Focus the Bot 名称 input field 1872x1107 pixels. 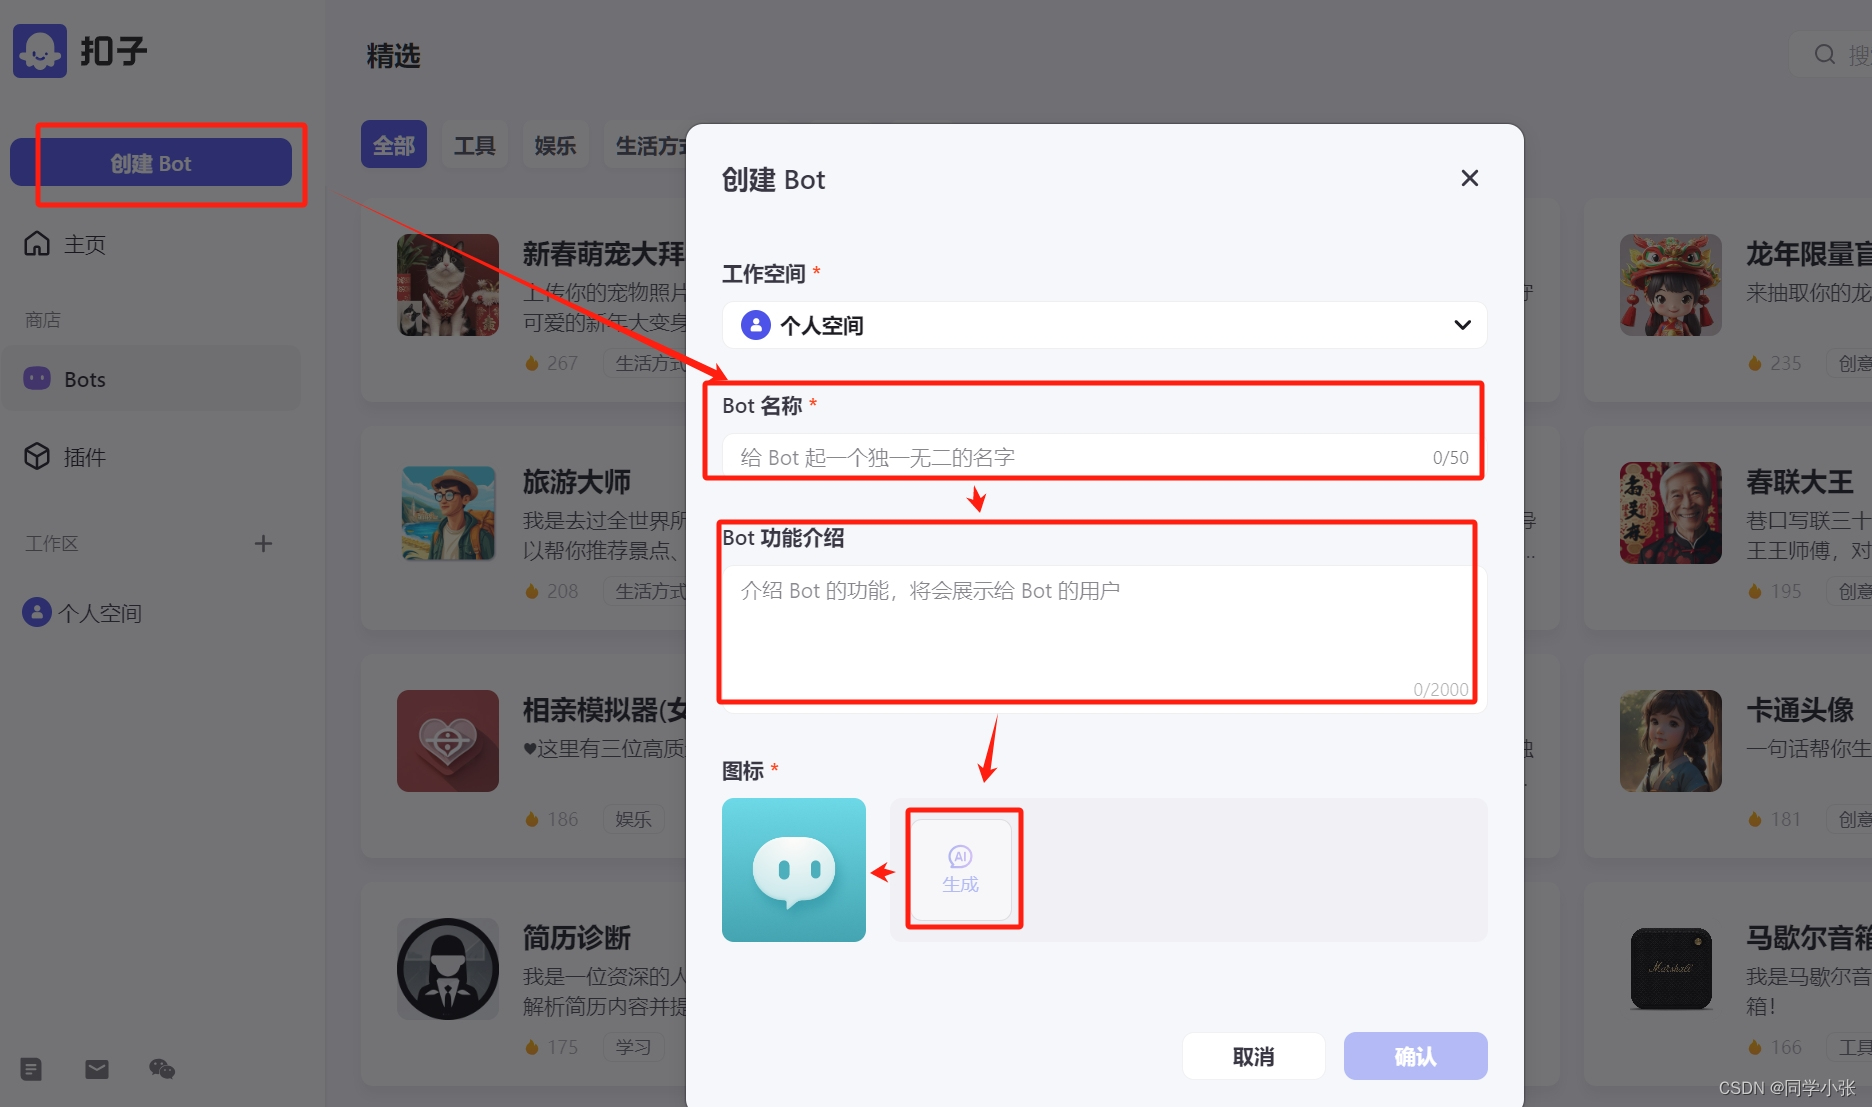(x=1104, y=457)
